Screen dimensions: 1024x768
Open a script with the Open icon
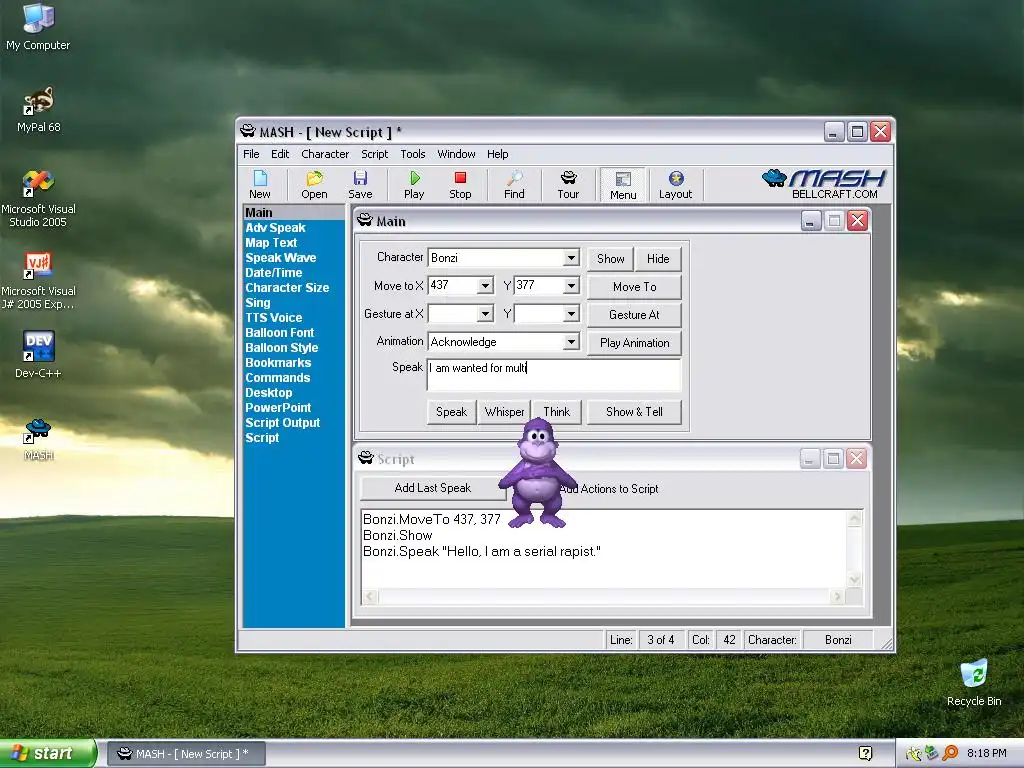314,184
